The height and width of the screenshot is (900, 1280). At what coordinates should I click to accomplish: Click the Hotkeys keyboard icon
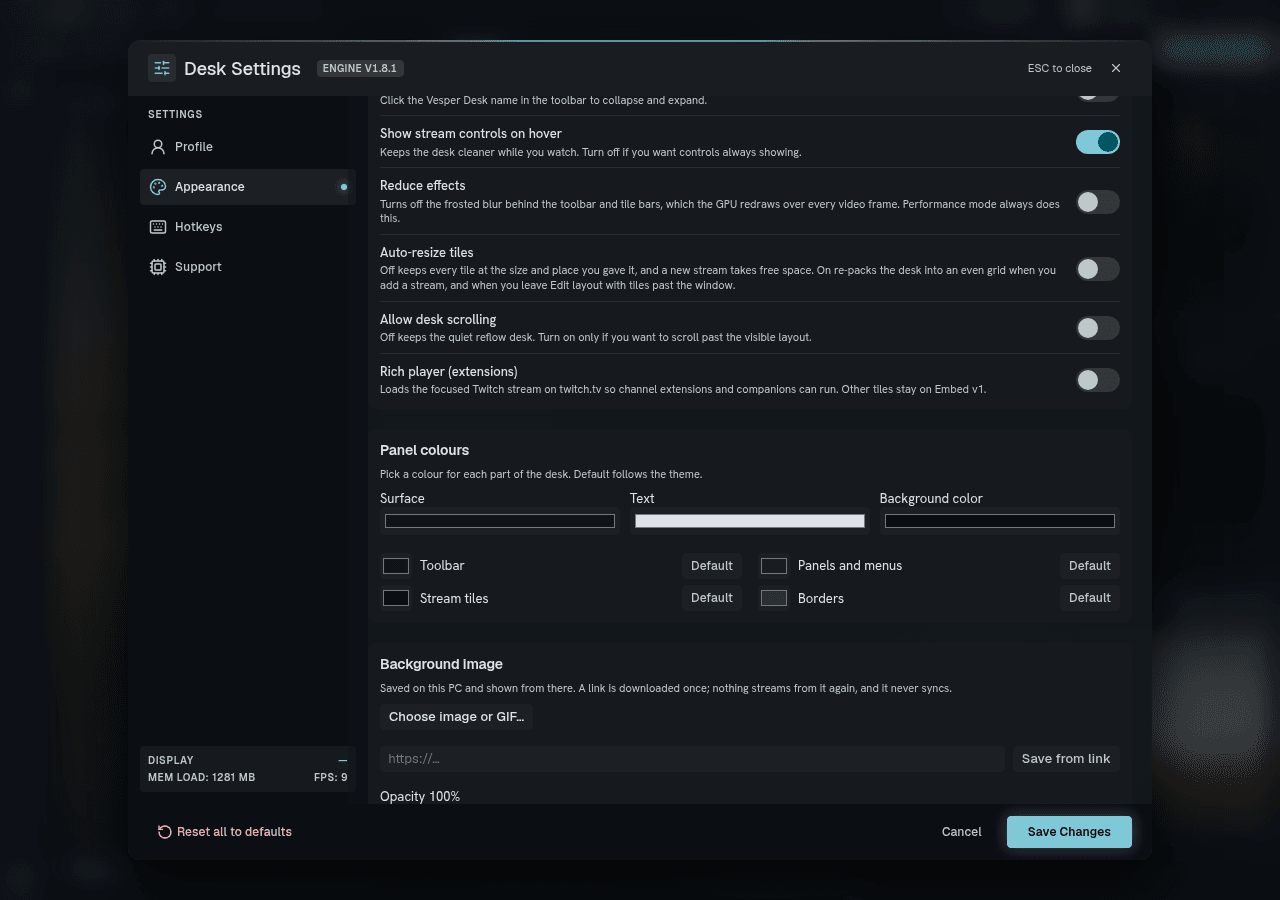(x=158, y=227)
